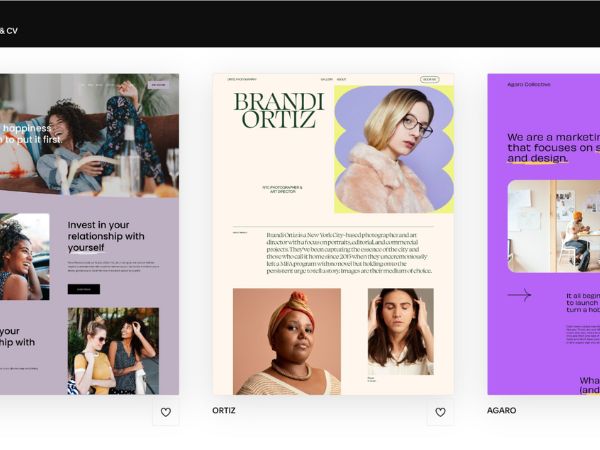Viewport: 600px width, 450px height.
Task: Click the Gallery link in Ortiz template nav
Action: (326, 80)
